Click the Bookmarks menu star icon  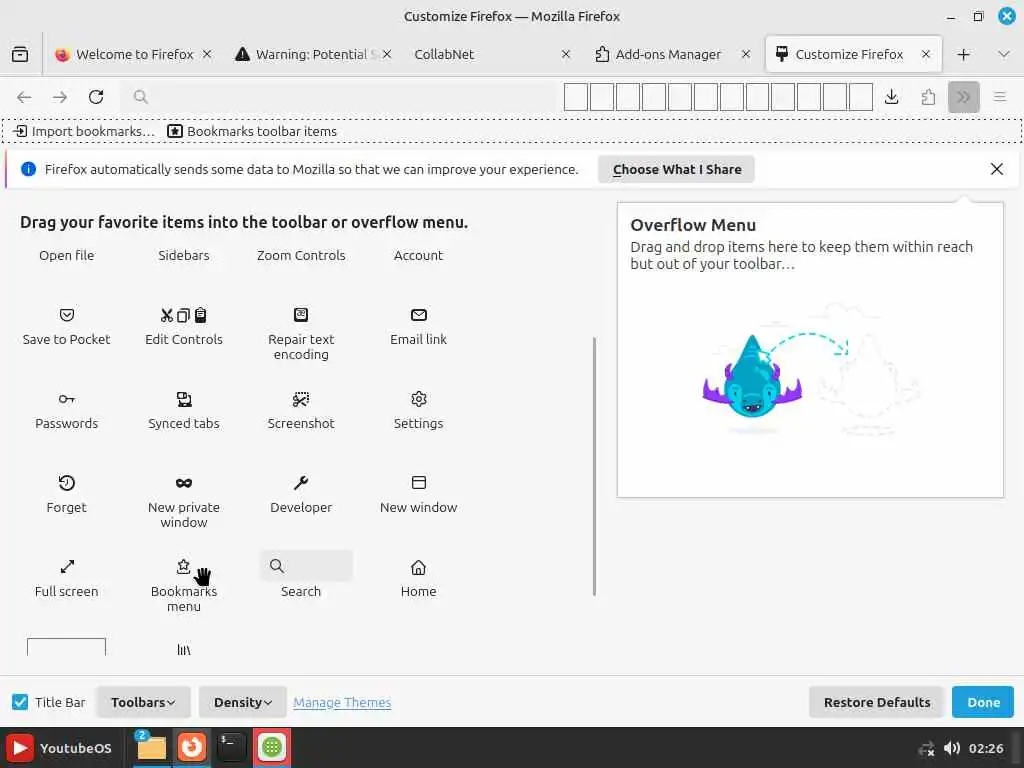click(x=184, y=566)
